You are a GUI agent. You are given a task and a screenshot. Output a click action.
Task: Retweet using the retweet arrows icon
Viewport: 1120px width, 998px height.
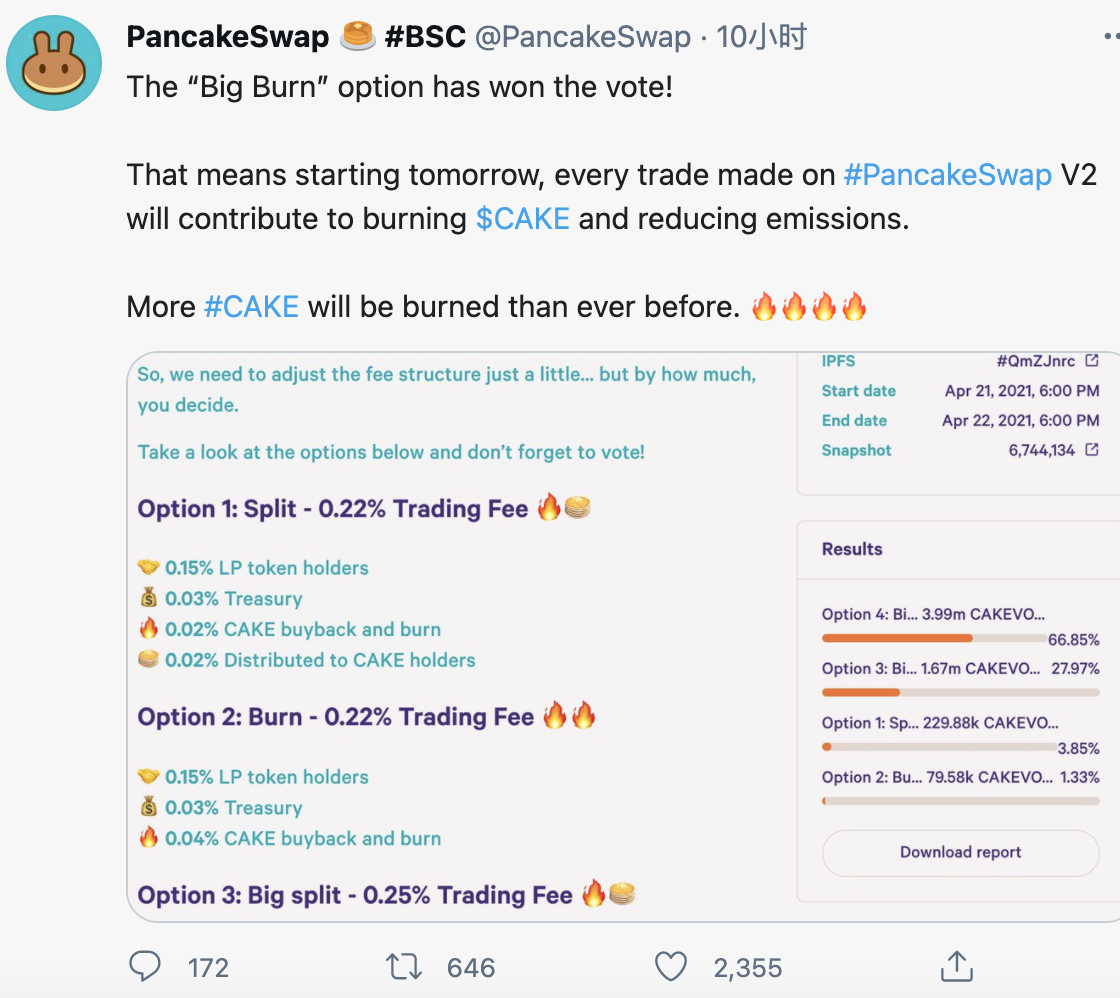point(404,967)
